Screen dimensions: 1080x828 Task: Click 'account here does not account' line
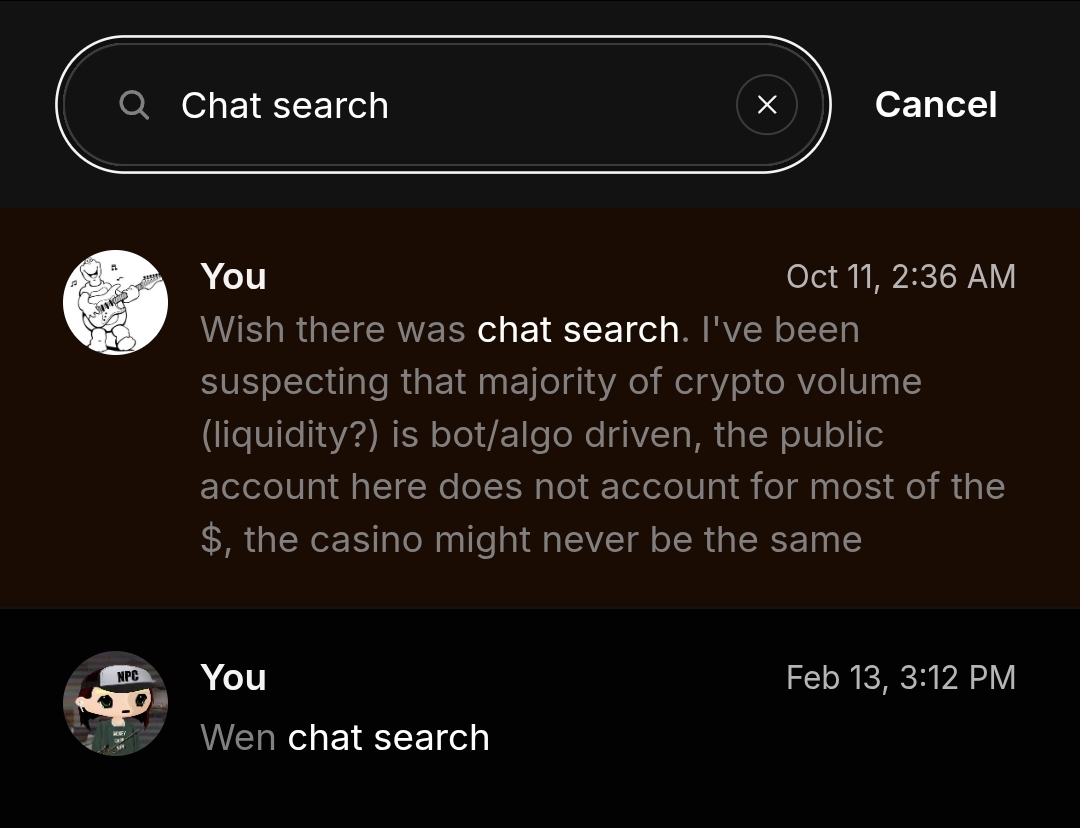(601, 487)
